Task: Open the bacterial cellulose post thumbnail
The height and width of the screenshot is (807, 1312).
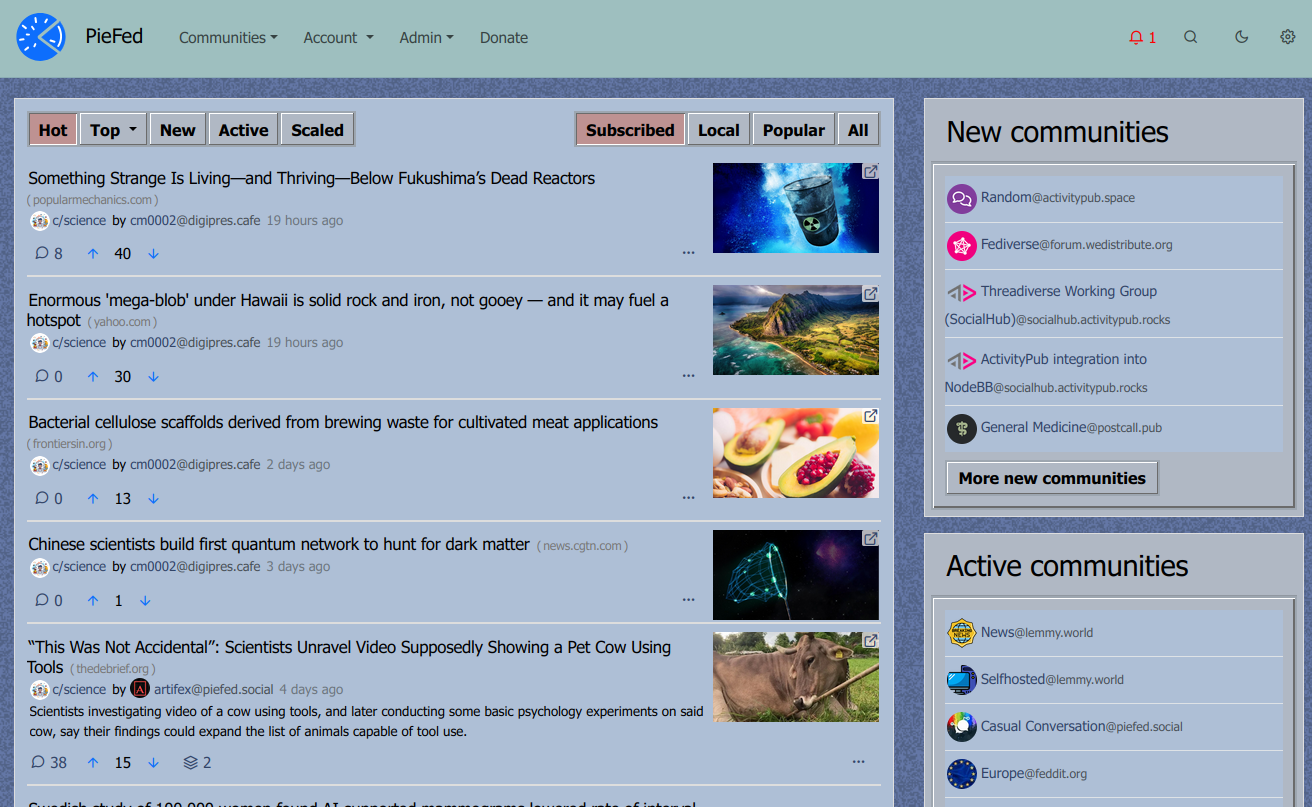Action: [x=795, y=453]
